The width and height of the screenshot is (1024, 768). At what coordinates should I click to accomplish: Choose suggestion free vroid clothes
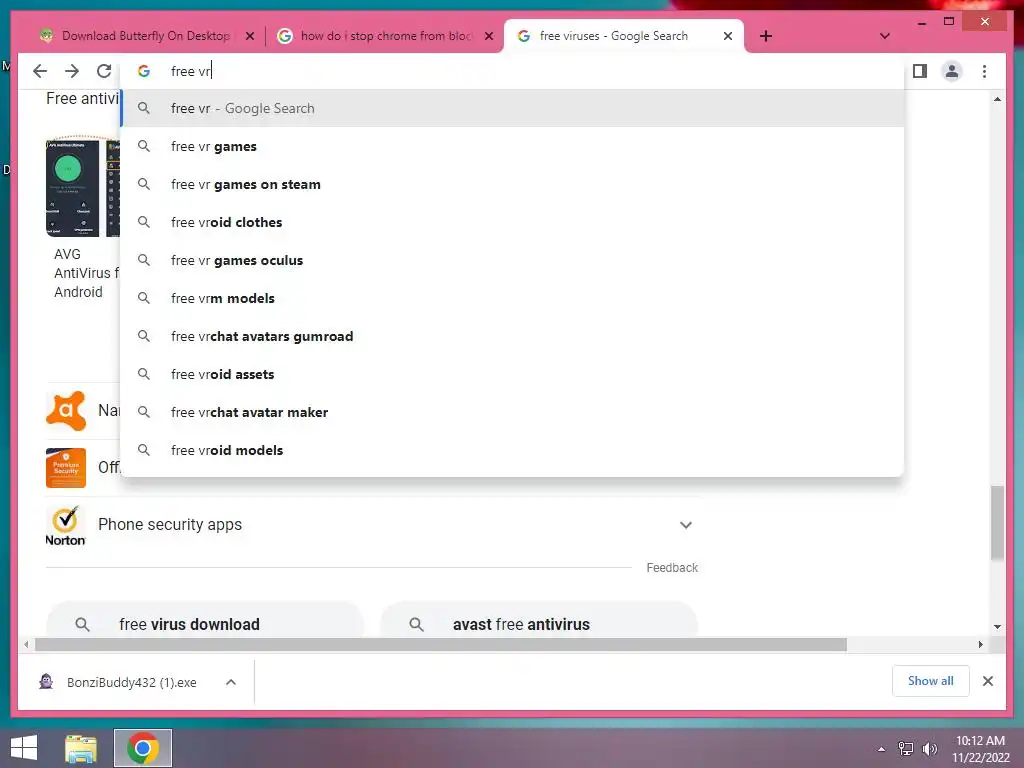tap(513, 222)
